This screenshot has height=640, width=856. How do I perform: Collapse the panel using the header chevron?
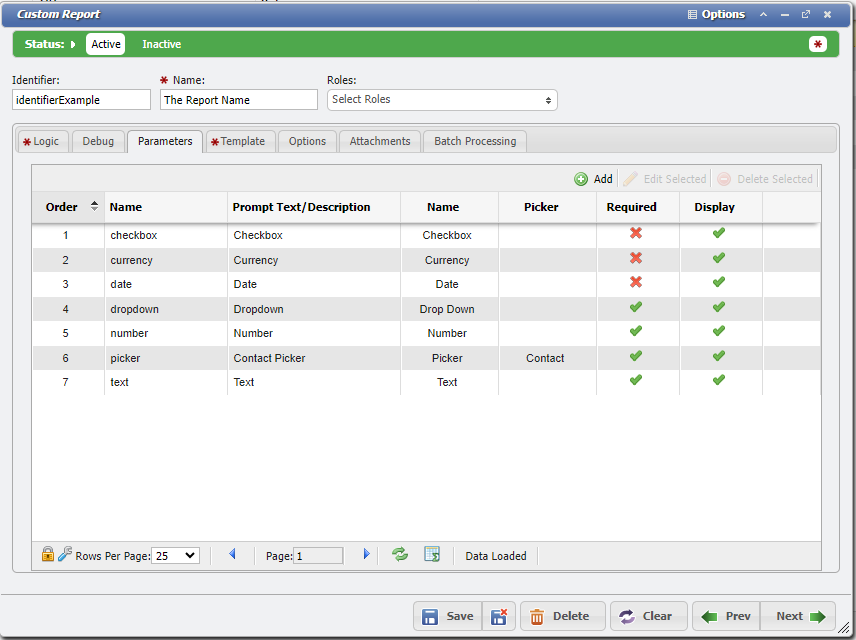[x=764, y=15]
